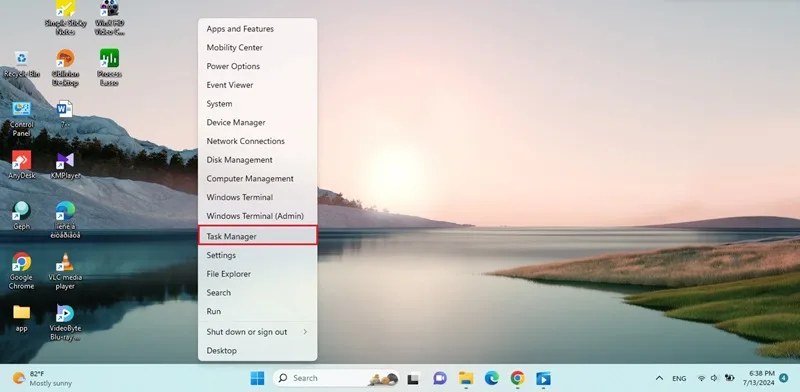Screen dimensions: 800x392
Task: Open File Explorer taskbar icon
Action: coord(466,378)
